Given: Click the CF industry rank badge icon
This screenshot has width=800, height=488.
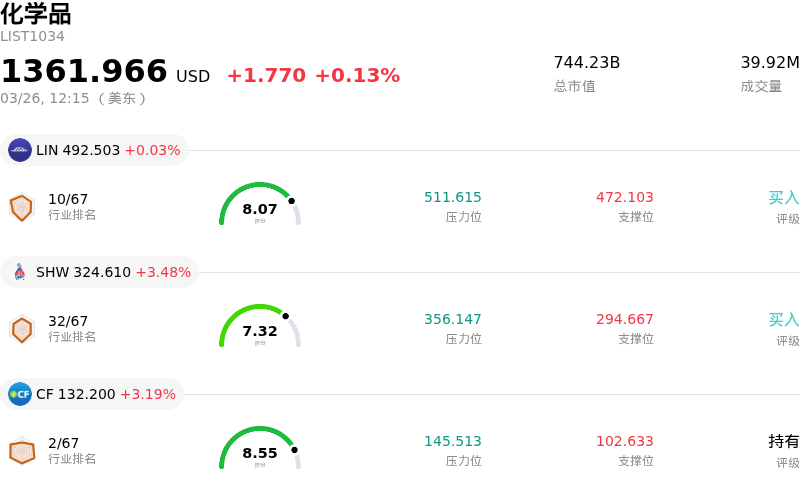Looking at the screenshot, I should click(21, 451).
